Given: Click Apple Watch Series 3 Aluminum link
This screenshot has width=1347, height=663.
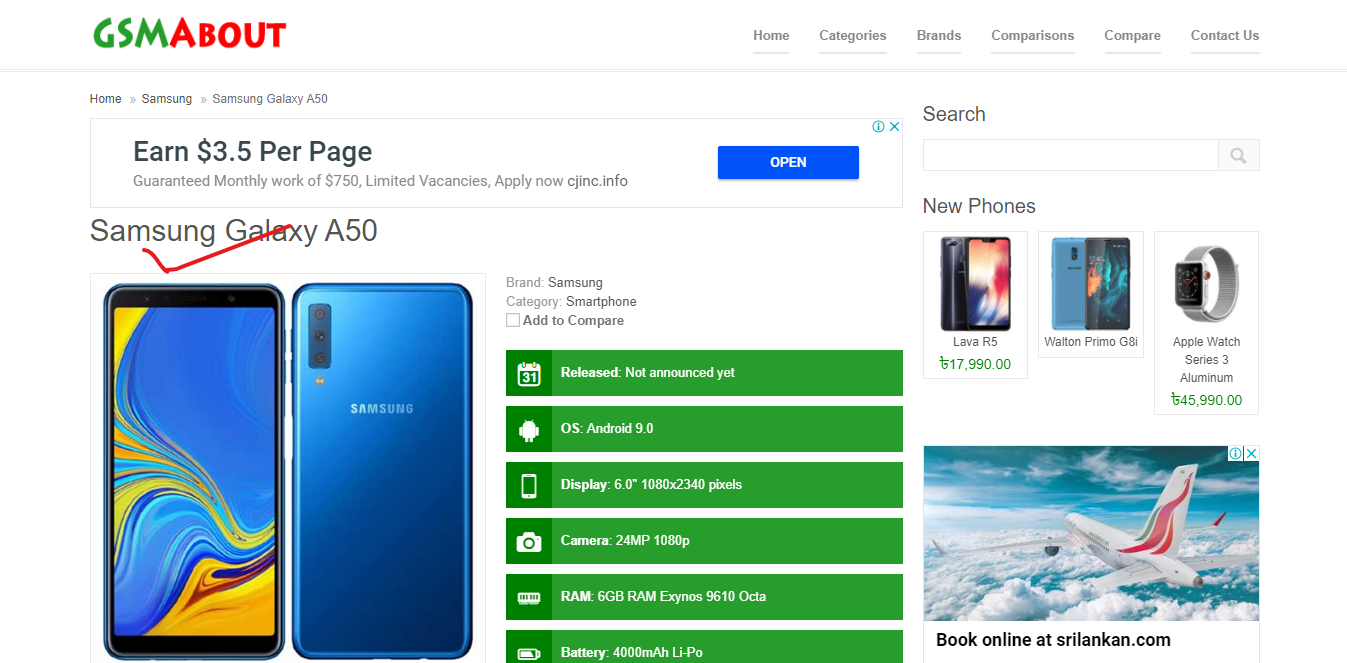Looking at the screenshot, I should coord(1207,360).
